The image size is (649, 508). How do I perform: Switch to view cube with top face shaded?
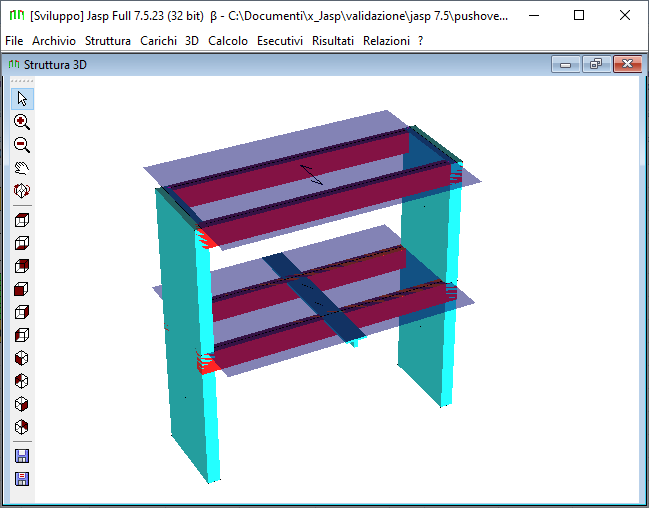pos(22,220)
